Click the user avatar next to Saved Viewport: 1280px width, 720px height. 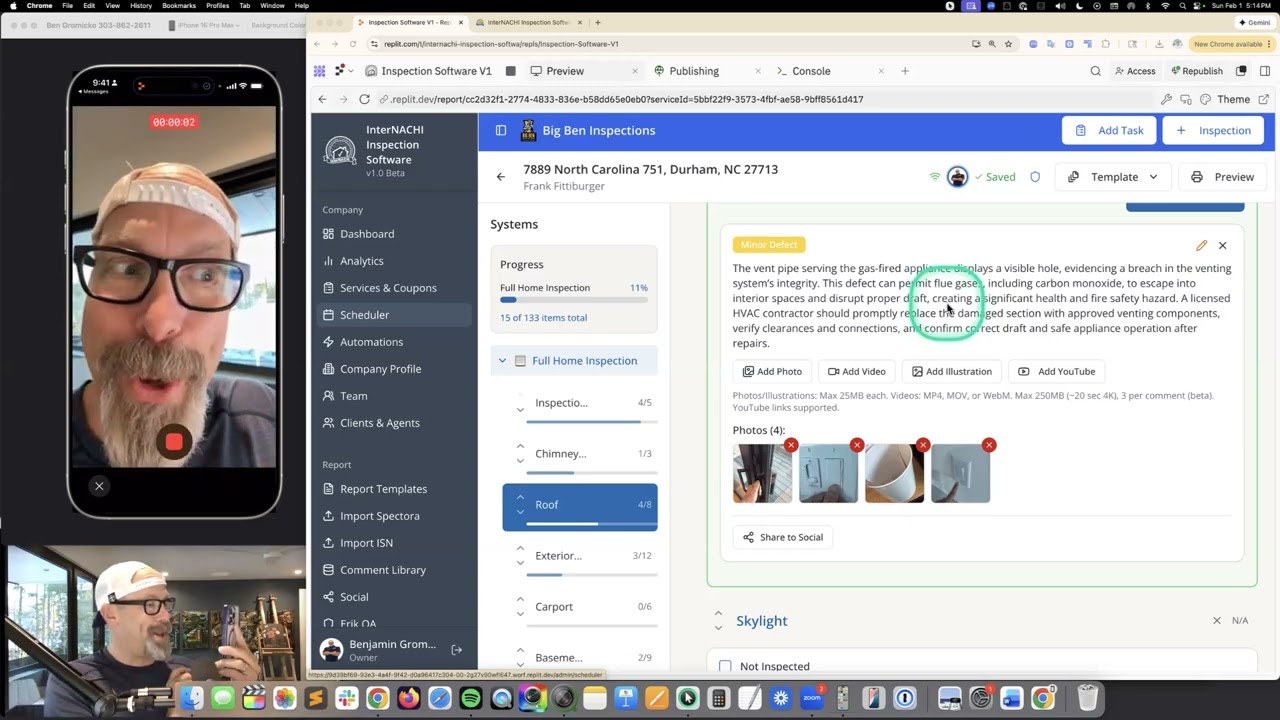(957, 177)
